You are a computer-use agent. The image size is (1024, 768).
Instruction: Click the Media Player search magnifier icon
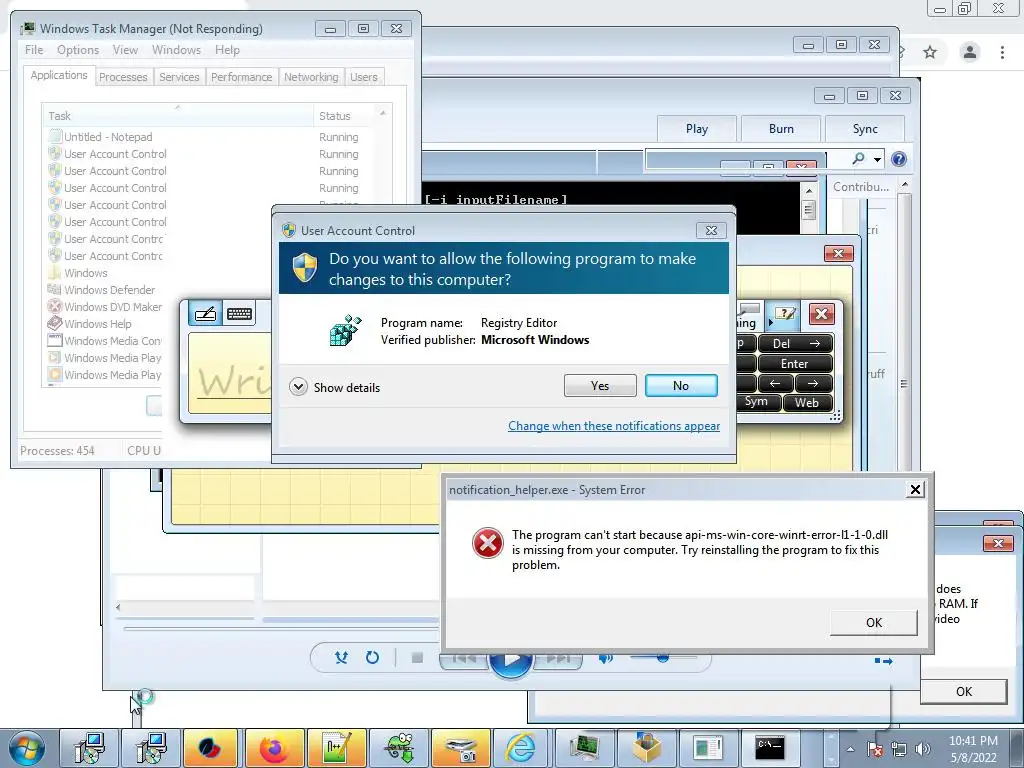click(x=858, y=159)
